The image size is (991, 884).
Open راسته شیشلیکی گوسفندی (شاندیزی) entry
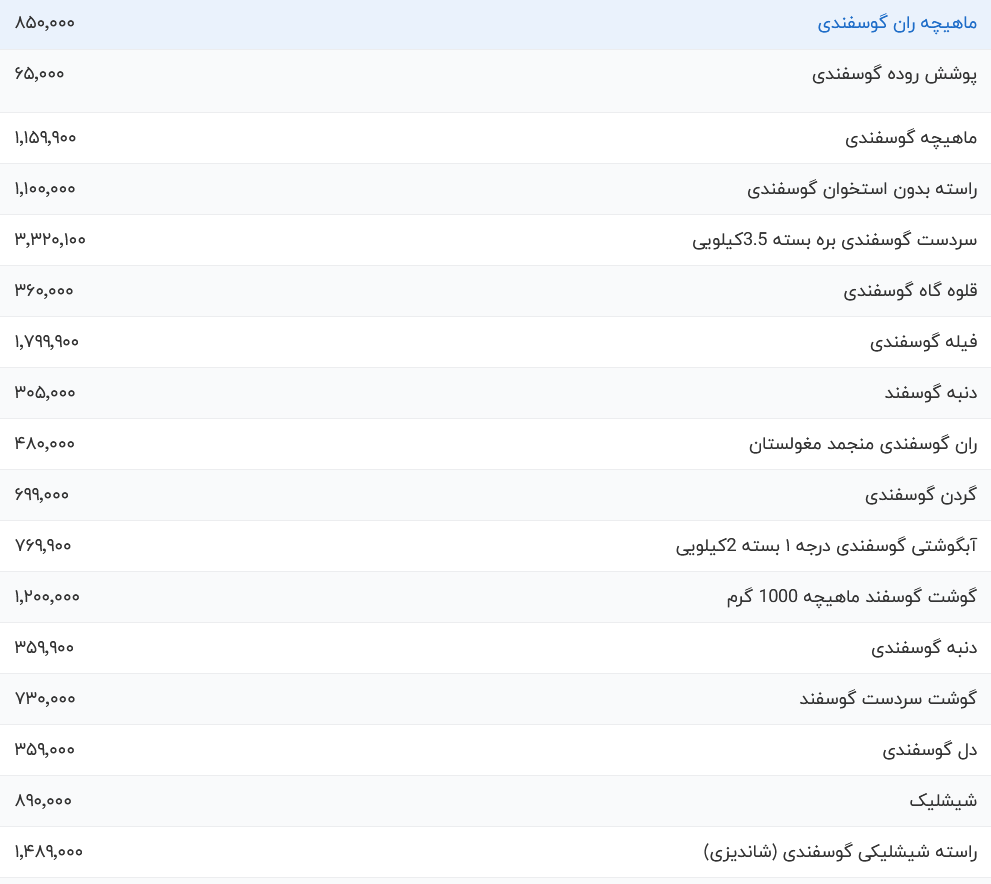(x=840, y=852)
